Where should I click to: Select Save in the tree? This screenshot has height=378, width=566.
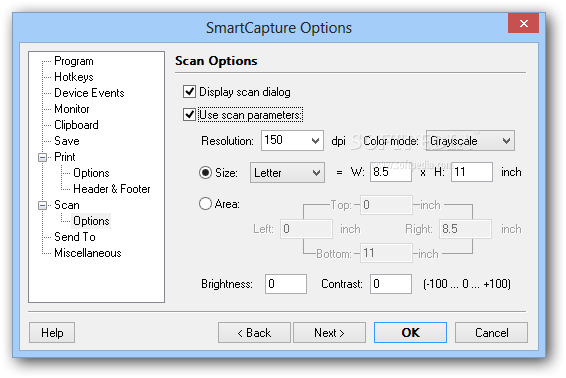pos(67,141)
